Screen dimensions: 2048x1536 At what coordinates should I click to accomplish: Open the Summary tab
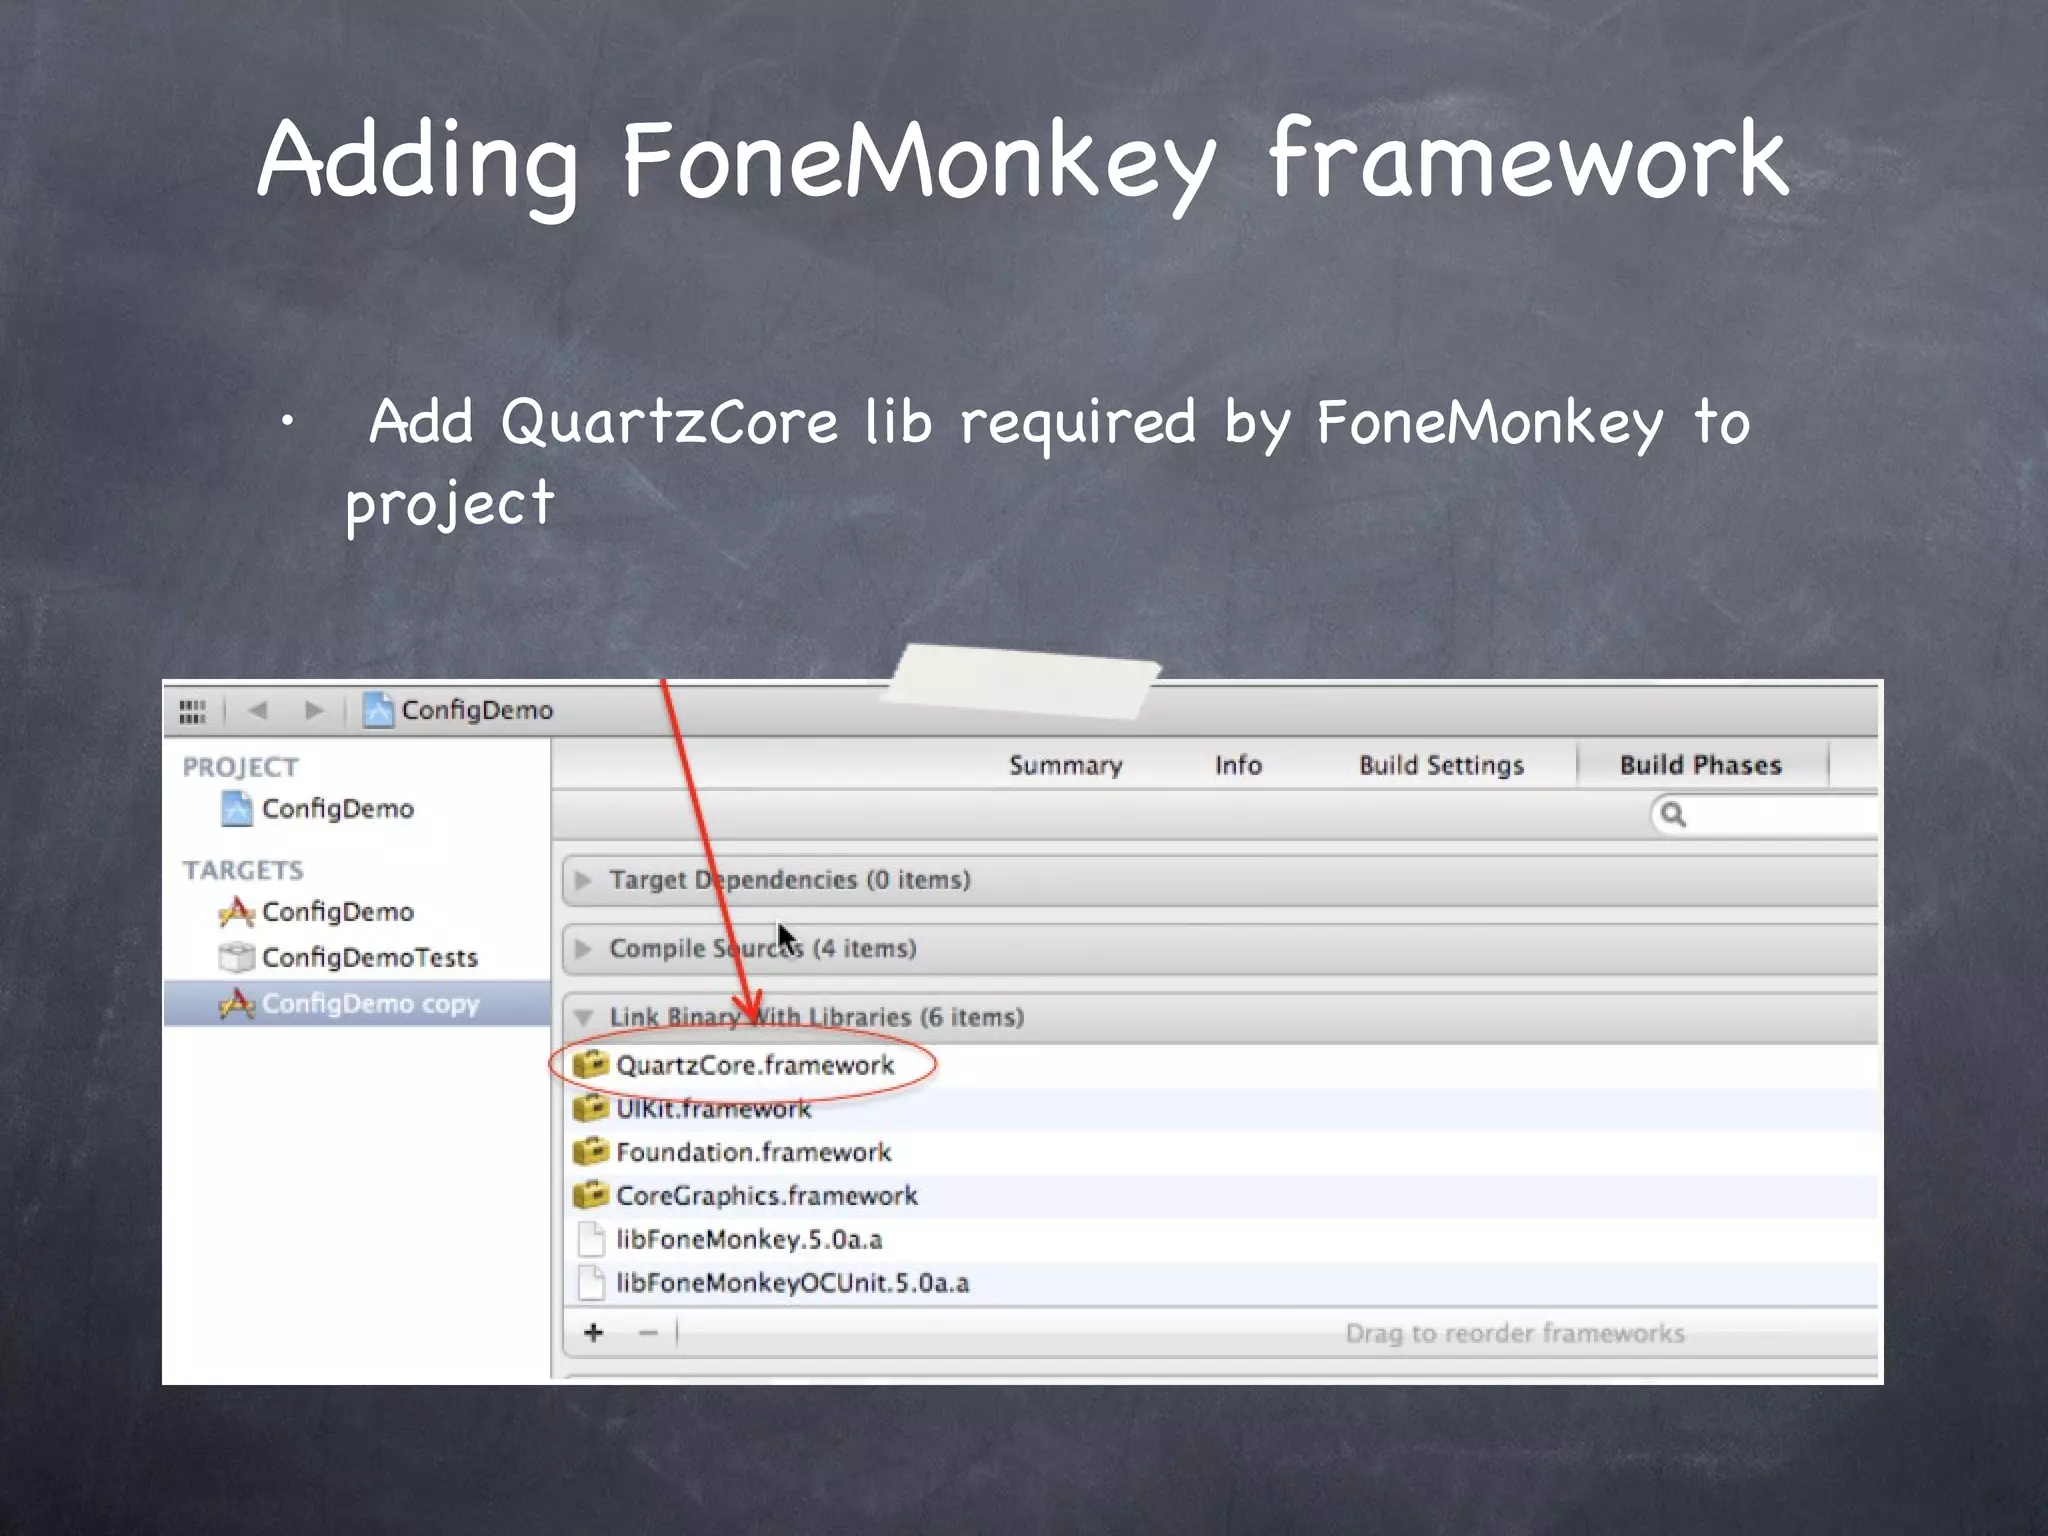click(1065, 765)
